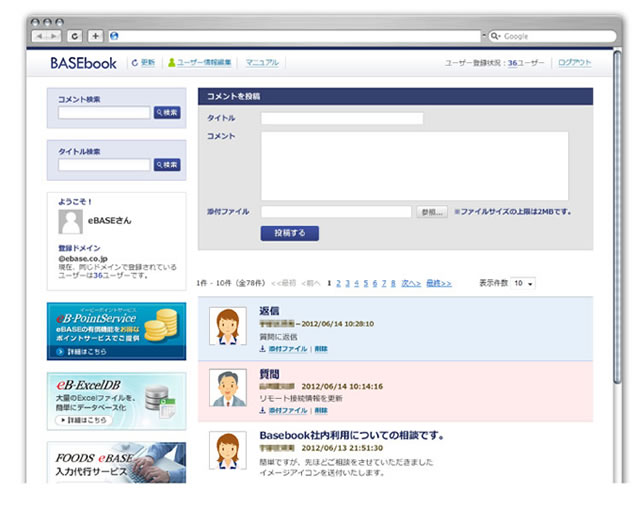Open the 質問 post title
640x508 pixels.
(269, 374)
